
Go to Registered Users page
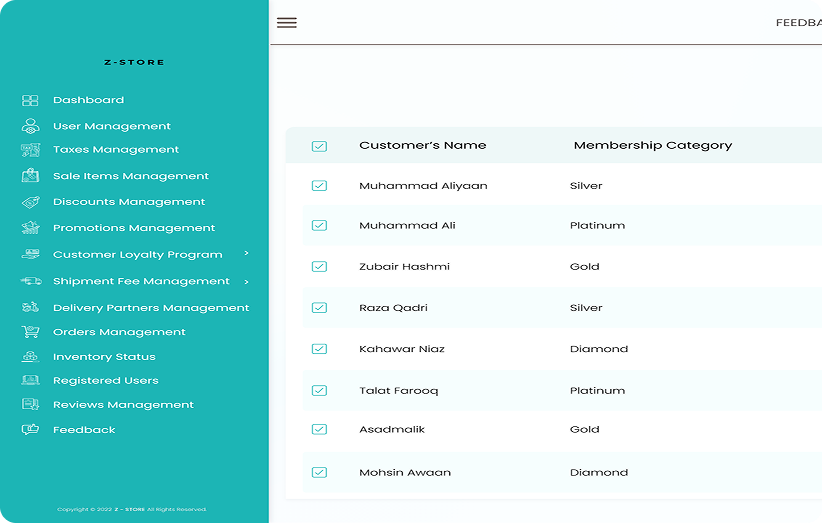[x=105, y=381]
